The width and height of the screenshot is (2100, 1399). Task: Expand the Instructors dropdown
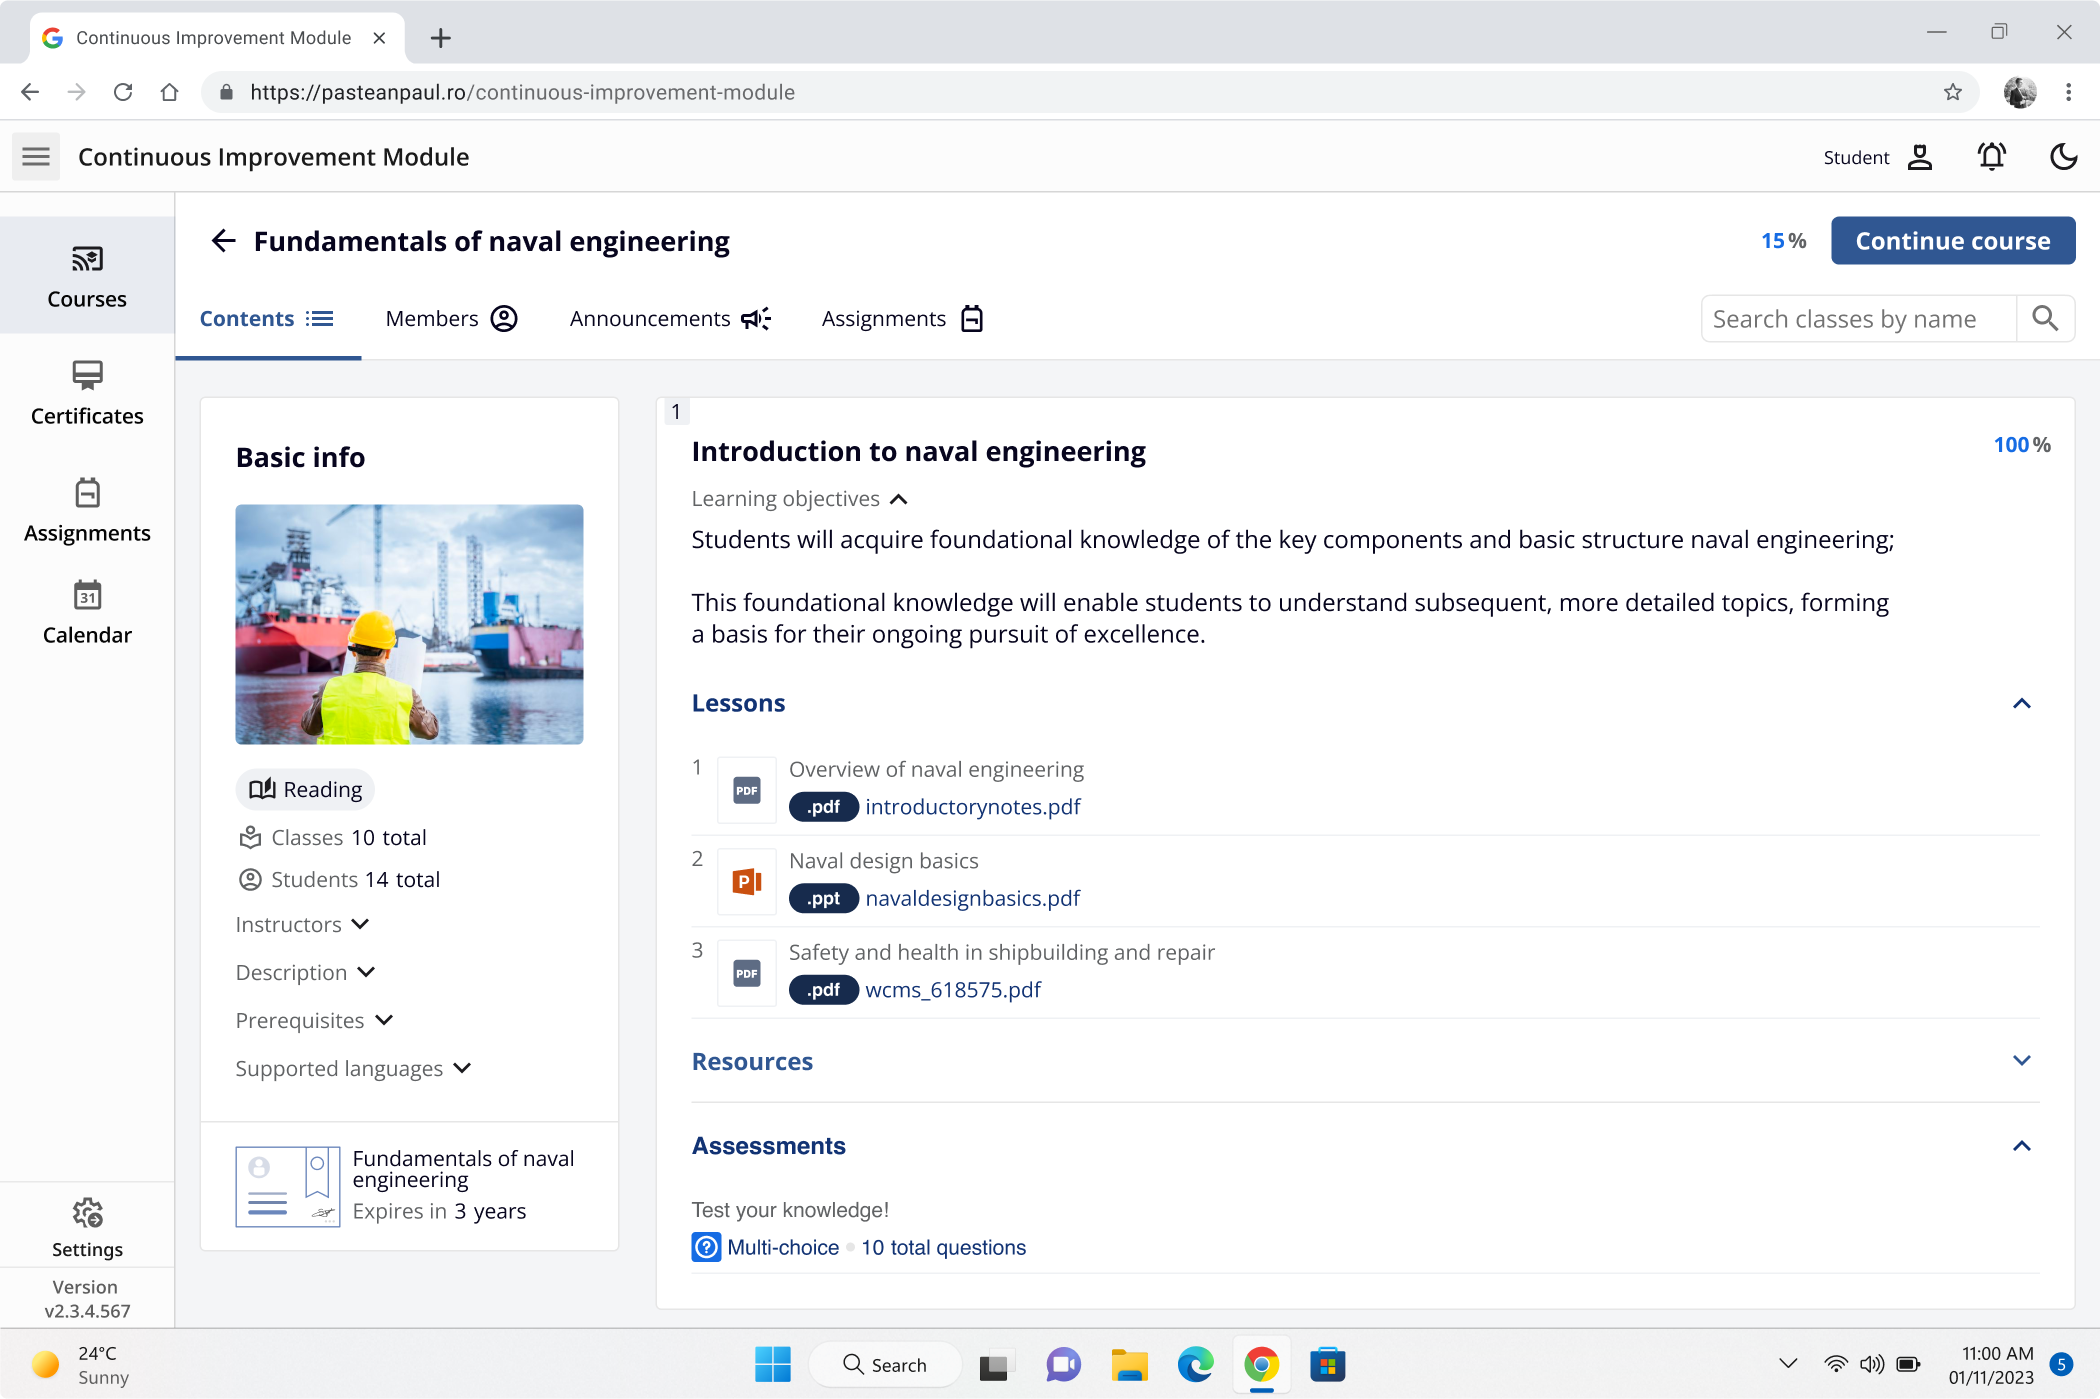[x=360, y=924]
